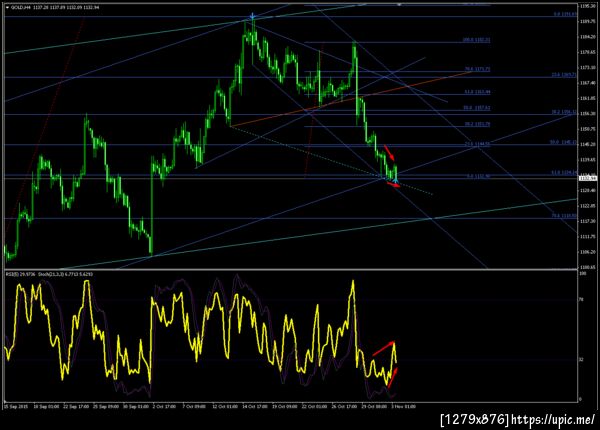600x430 pixels.
Task: Click the 1117.20 price axis label
Action: (x=587, y=222)
